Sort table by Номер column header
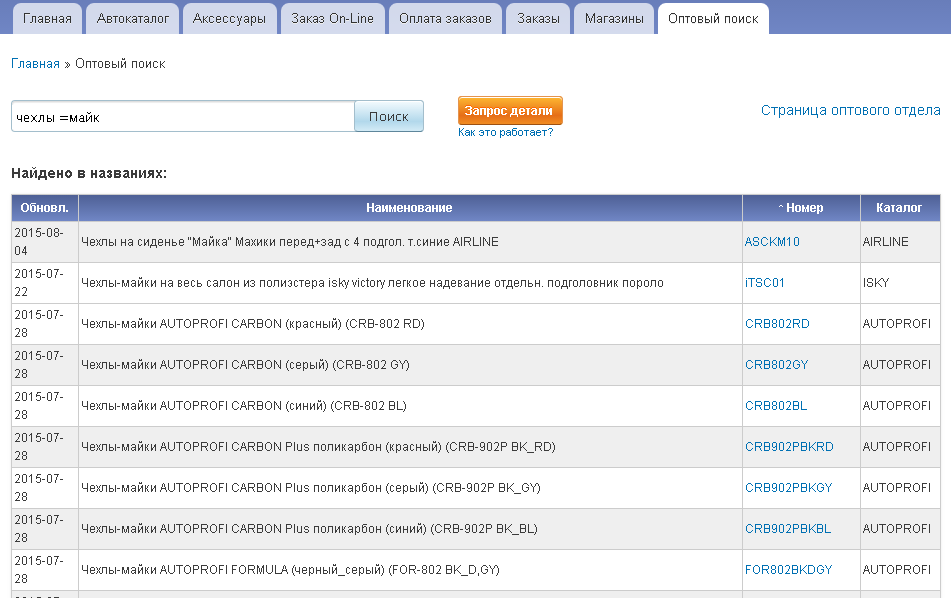Viewport: 951px width, 598px height. 804,208
